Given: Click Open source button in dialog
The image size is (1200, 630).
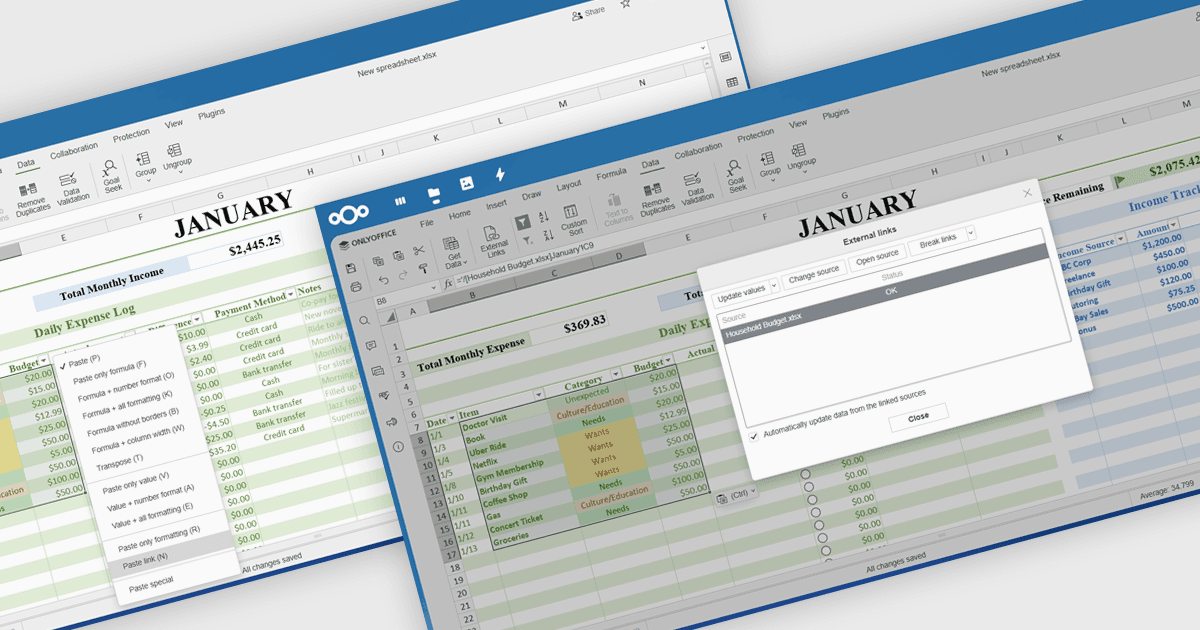Looking at the screenshot, I should [x=877, y=258].
